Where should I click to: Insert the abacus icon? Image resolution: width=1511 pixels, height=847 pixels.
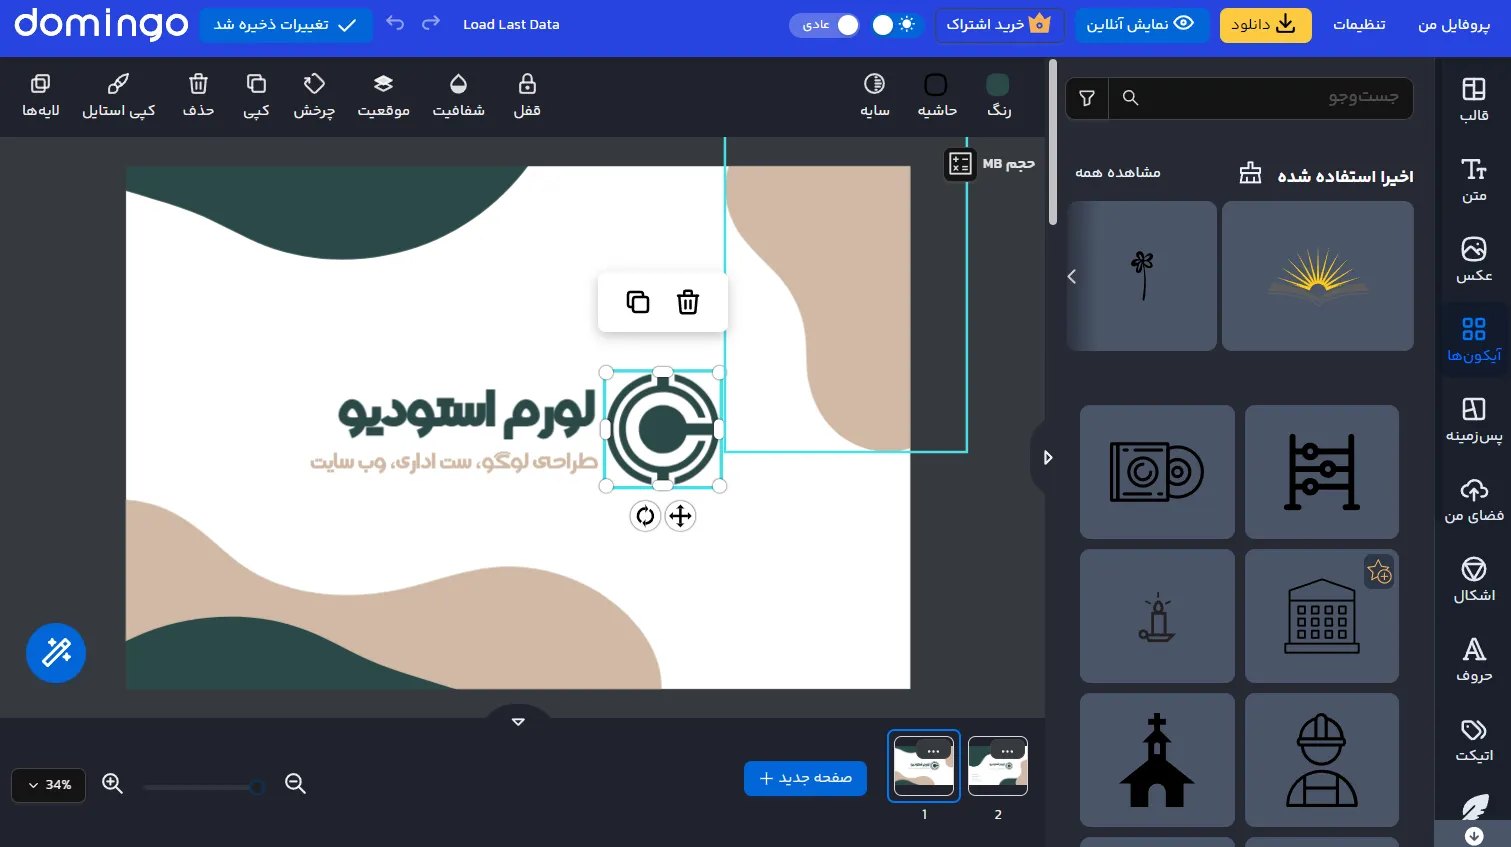[1321, 471]
